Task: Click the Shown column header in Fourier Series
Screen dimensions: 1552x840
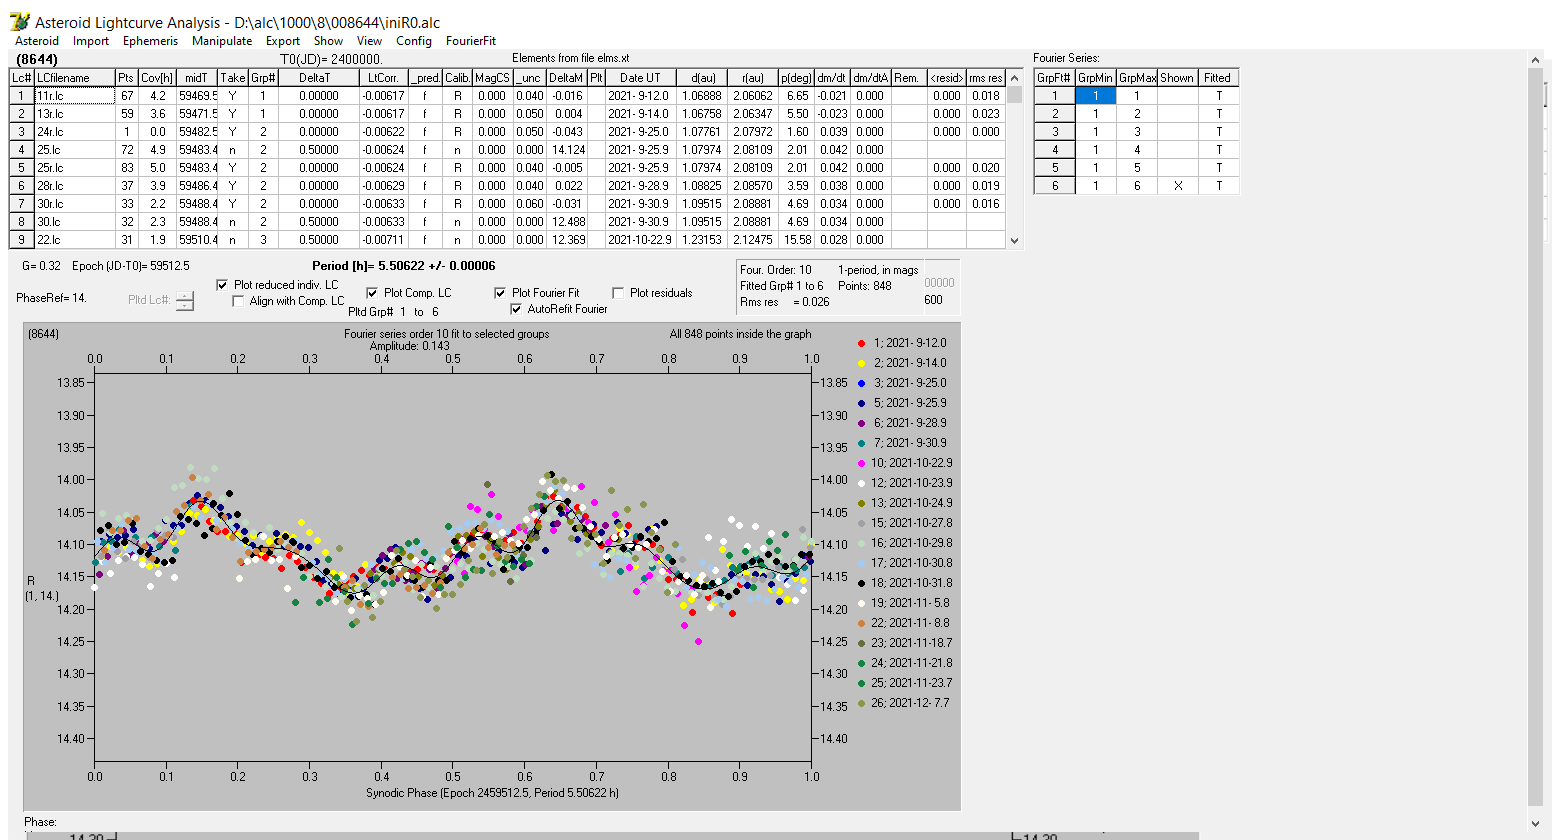Action: pos(1177,78)
